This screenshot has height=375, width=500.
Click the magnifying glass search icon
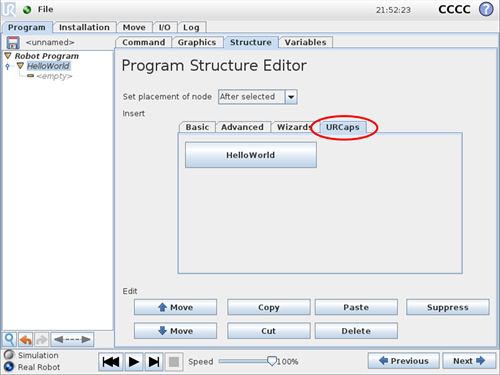click(x=10, y=340)
